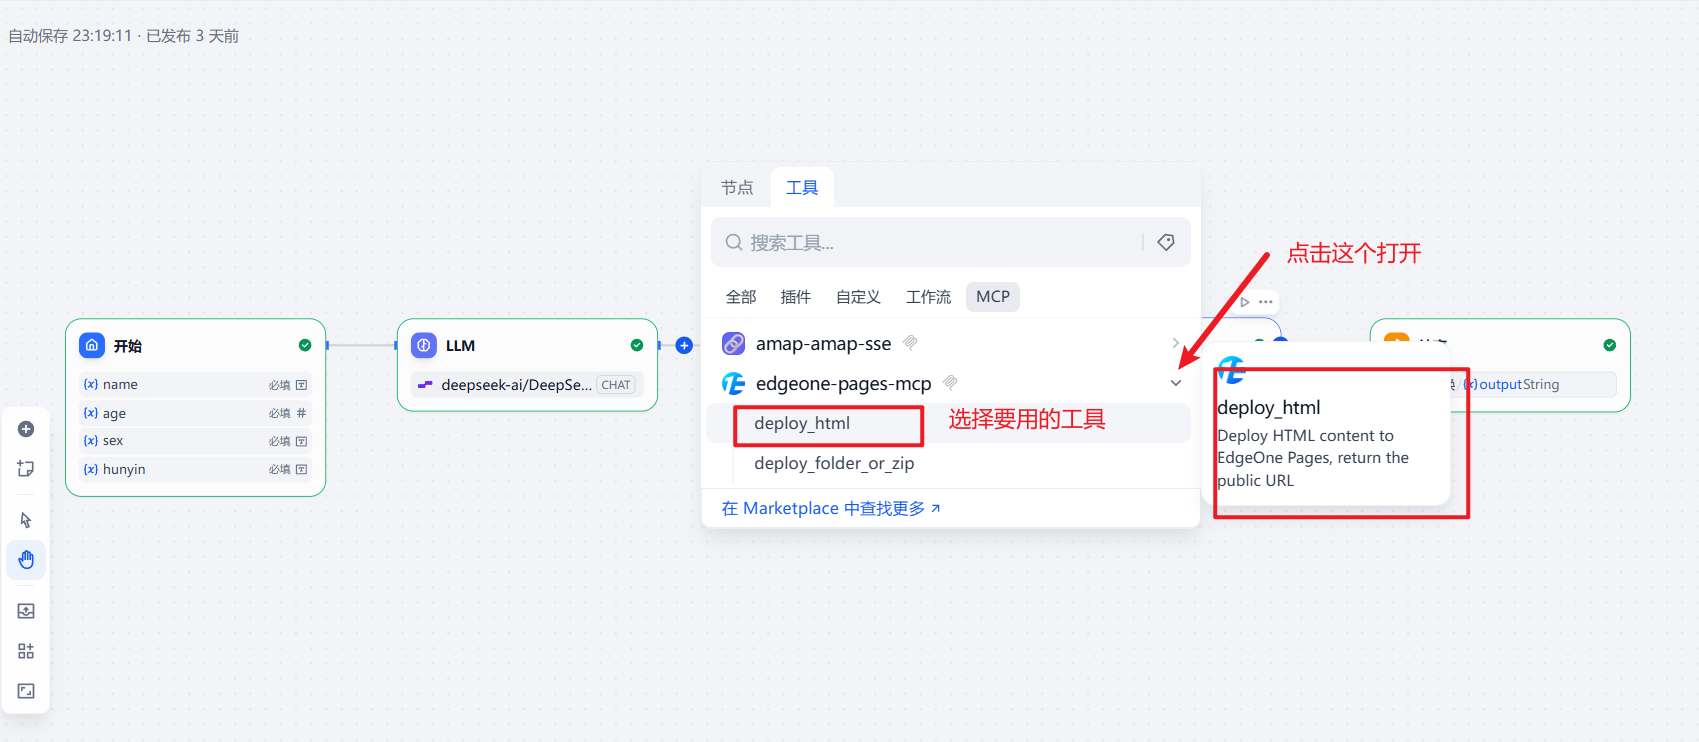This screenshot has height=742, width=1699.
Task: Switch to hand drag mode
Action: point(26,559)
